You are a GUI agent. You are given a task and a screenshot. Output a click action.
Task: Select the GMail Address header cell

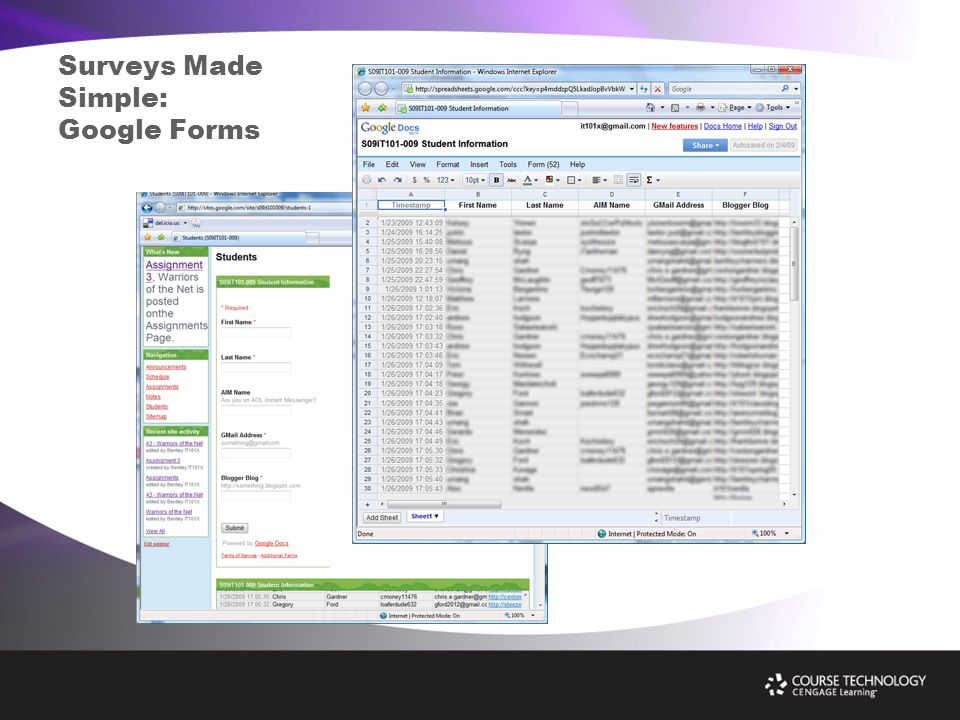click(x=678, y=205)
